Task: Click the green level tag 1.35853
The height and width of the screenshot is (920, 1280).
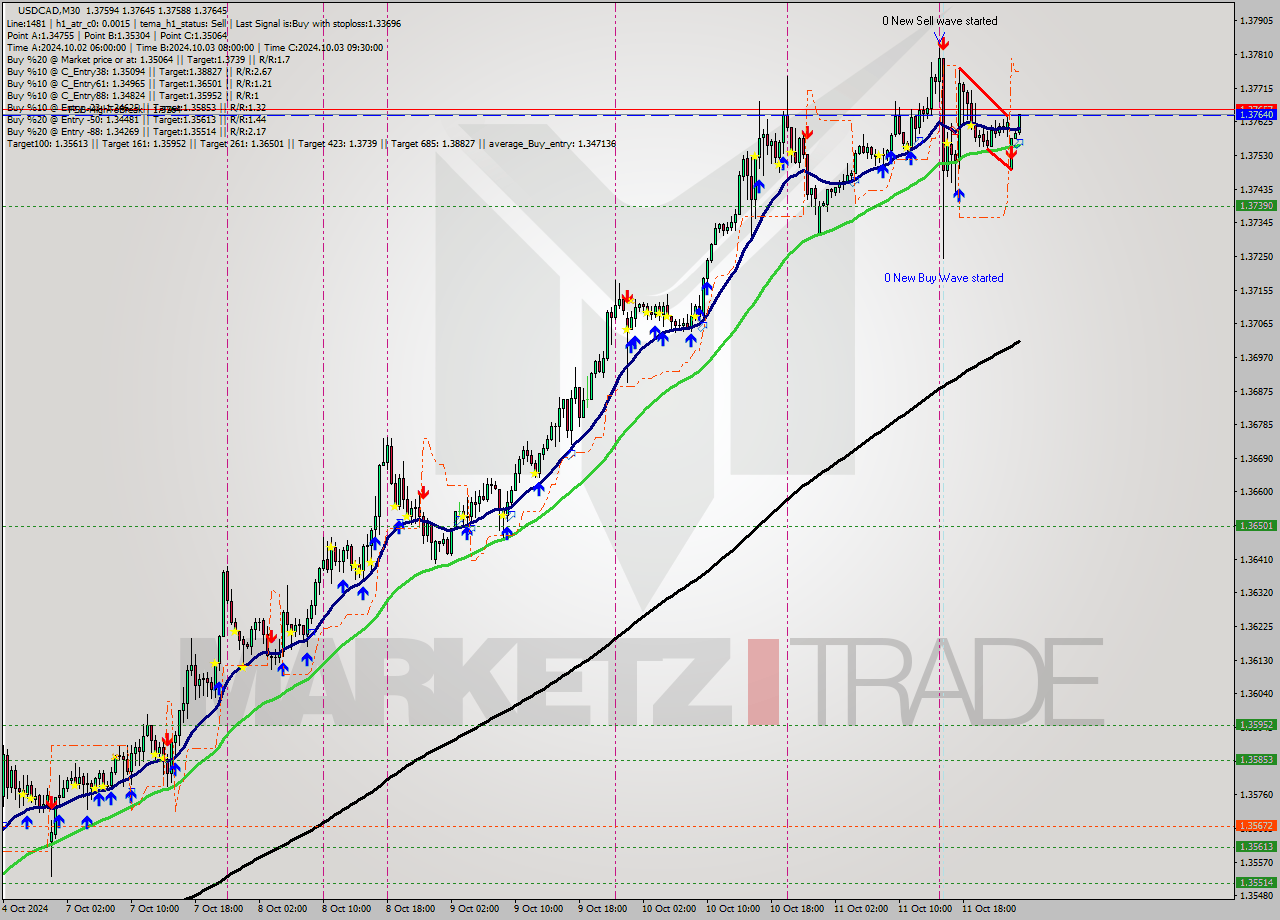Action: pyautogui.click(x=1256, y=759)
